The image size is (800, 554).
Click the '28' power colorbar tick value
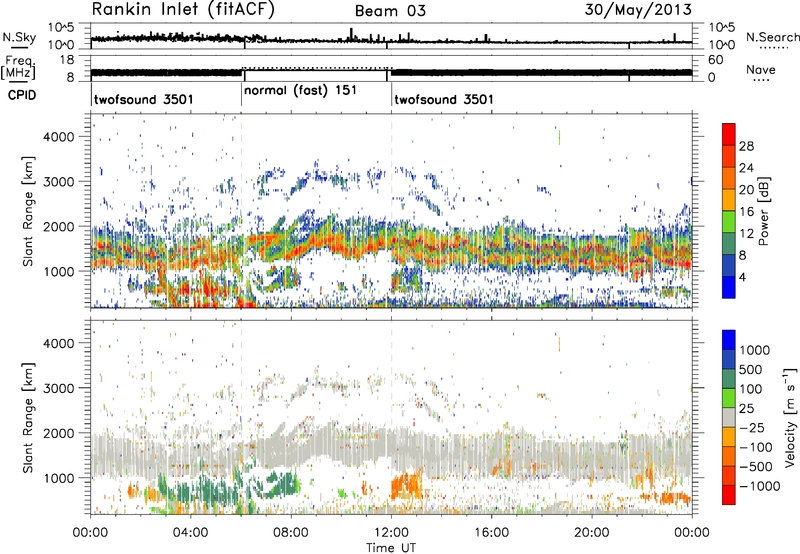(x=746, y=146)
